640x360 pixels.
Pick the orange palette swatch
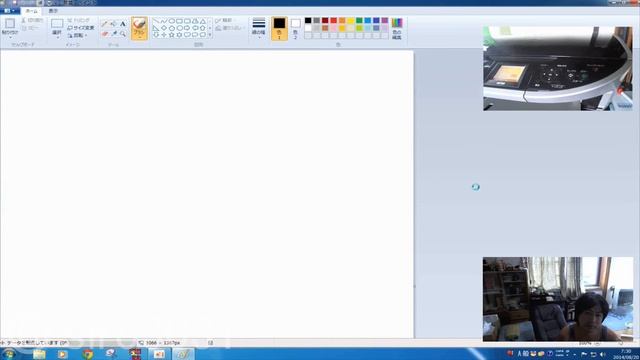pos(342,20)
